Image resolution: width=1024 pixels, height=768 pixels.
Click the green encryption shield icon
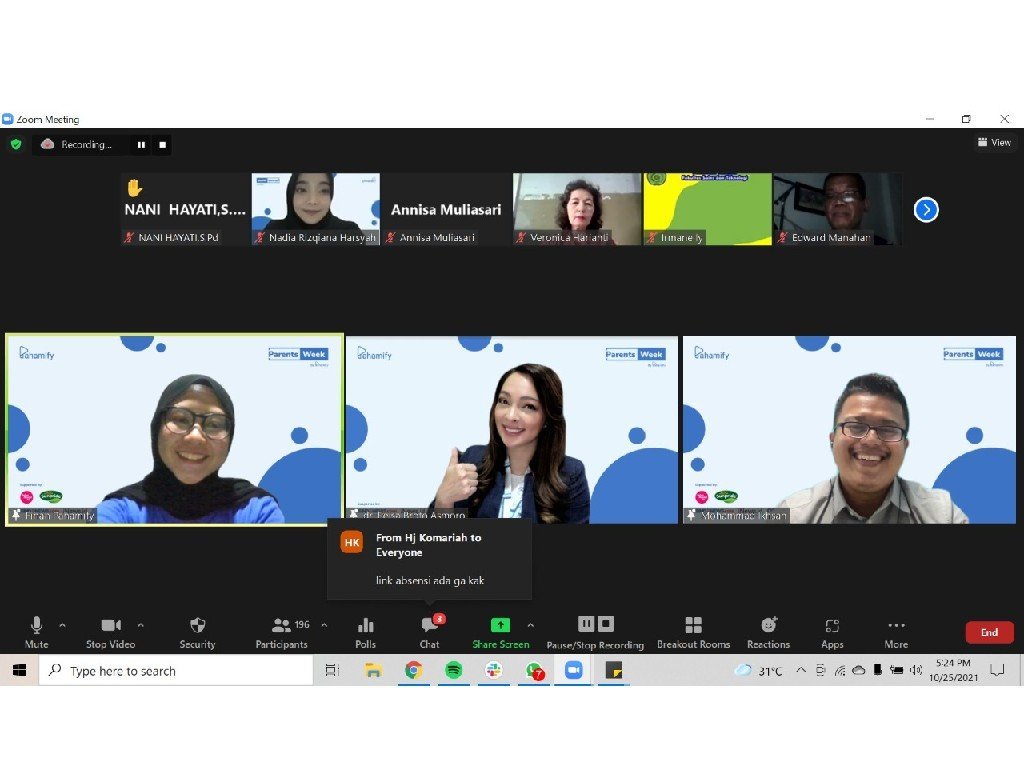pos(16,144)
